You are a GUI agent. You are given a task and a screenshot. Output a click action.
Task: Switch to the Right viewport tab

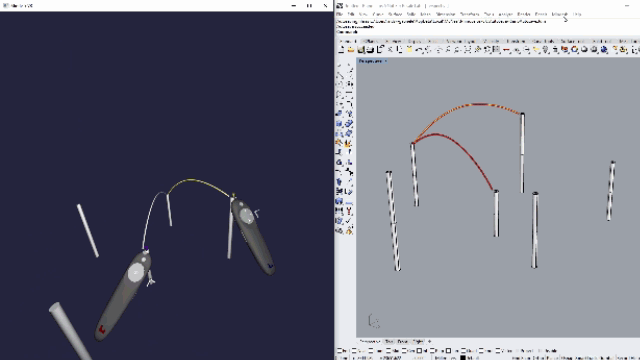[418, 341]
